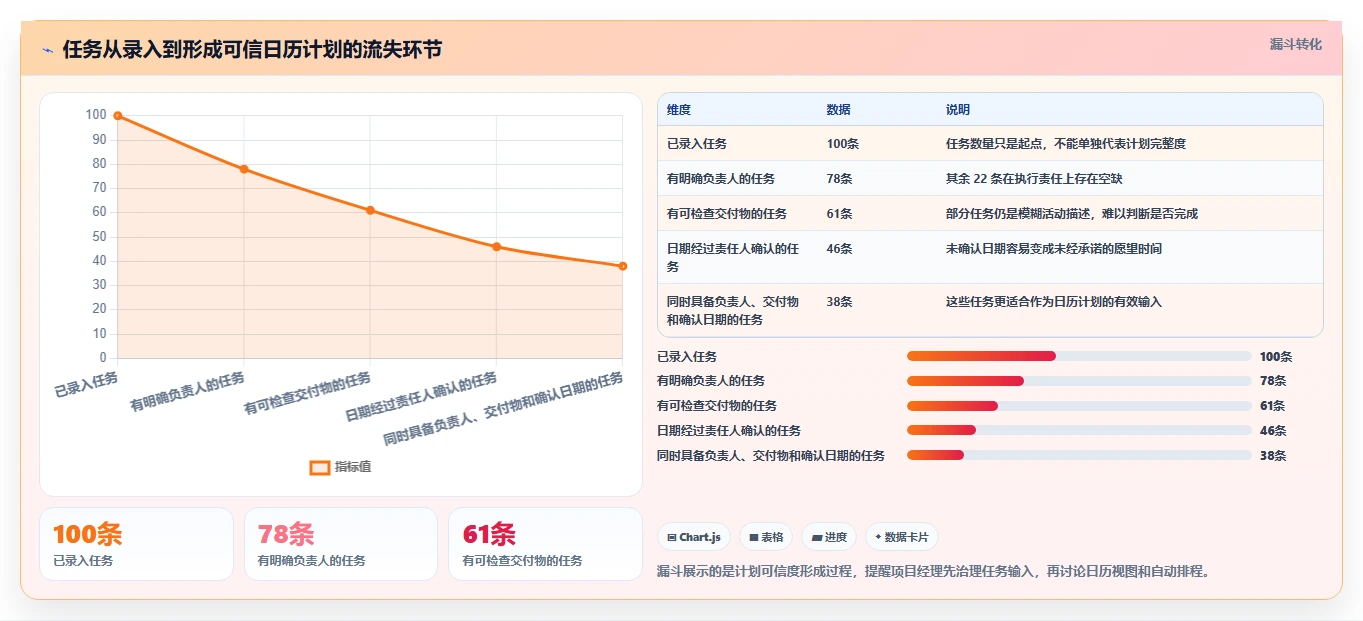Click the table value 61条

pos(840,214)
